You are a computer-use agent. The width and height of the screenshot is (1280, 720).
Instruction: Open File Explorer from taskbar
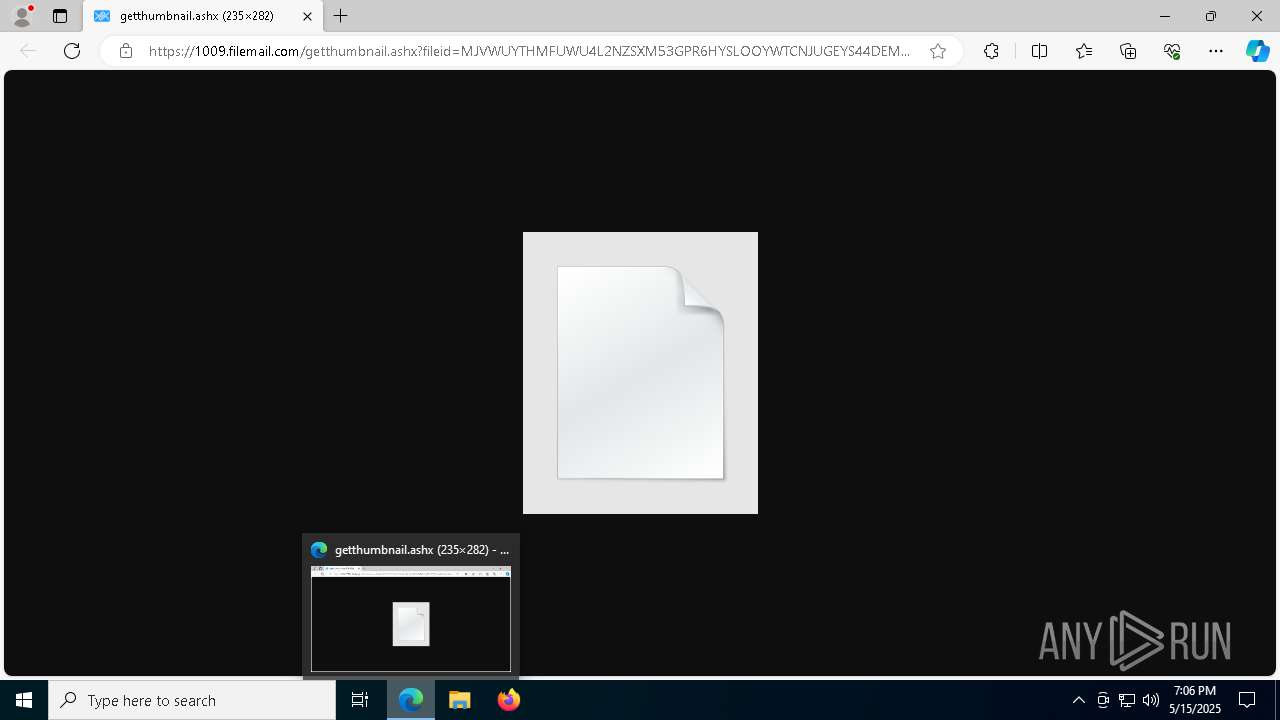[x=460, y=700]
